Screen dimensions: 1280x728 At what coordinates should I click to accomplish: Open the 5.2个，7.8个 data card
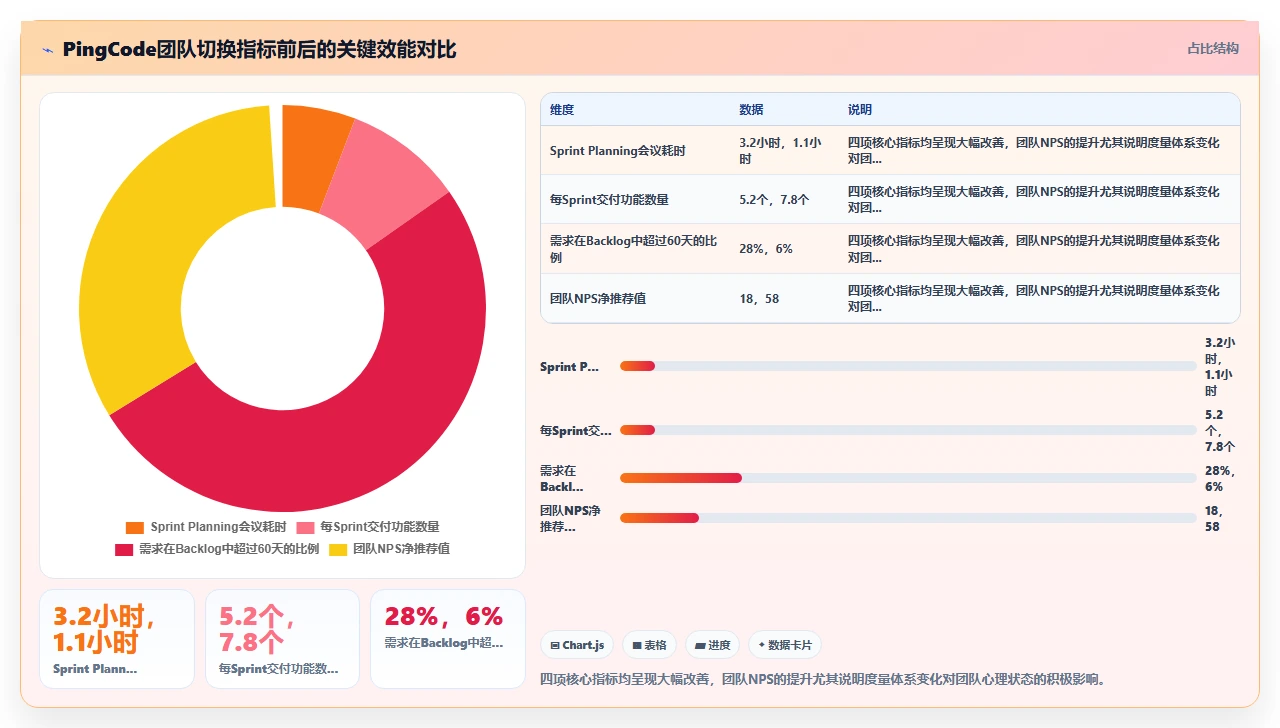(282, 639)
